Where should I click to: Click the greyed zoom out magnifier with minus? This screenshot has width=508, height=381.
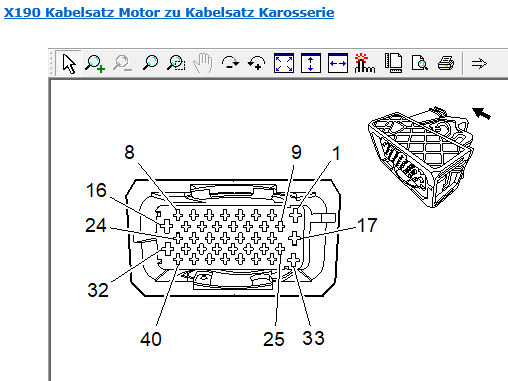coord(122,63)
